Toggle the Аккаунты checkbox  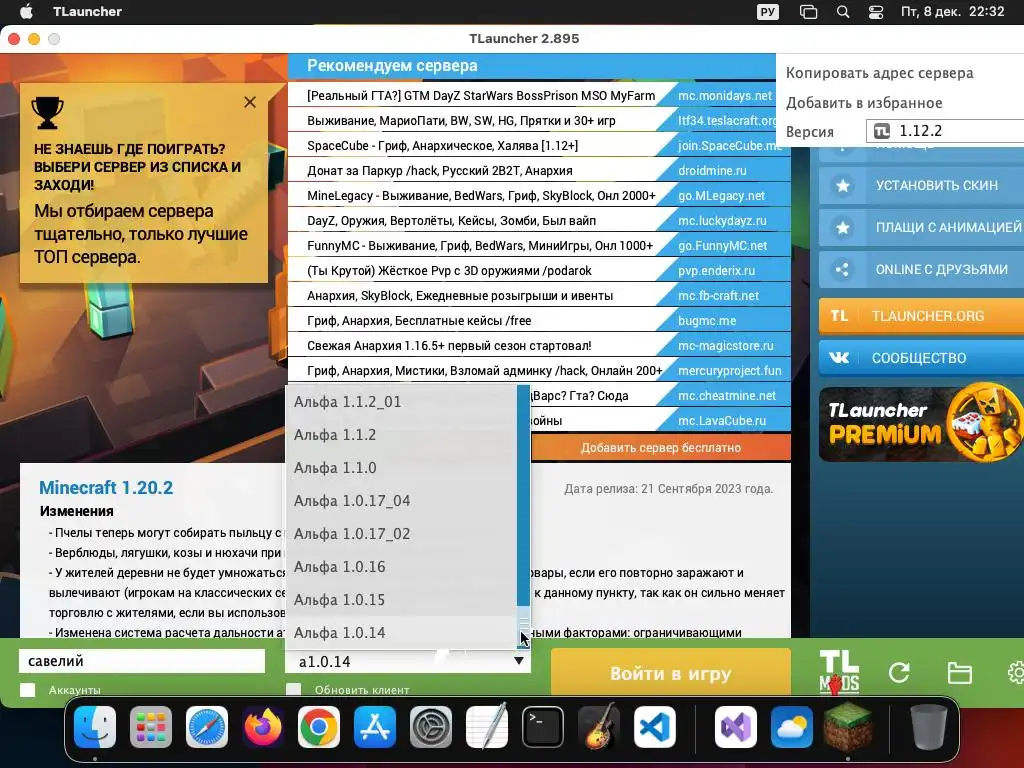pos(27,690)
